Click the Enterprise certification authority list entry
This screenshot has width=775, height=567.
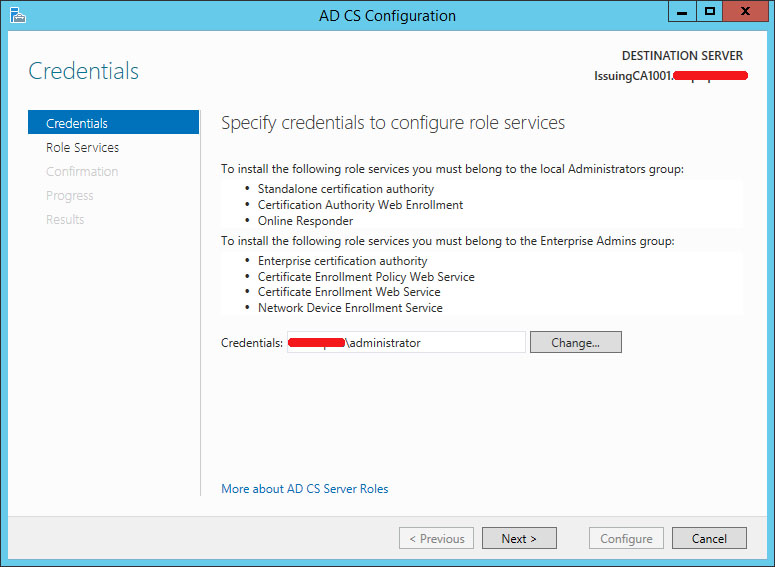[x=342, y=261]
